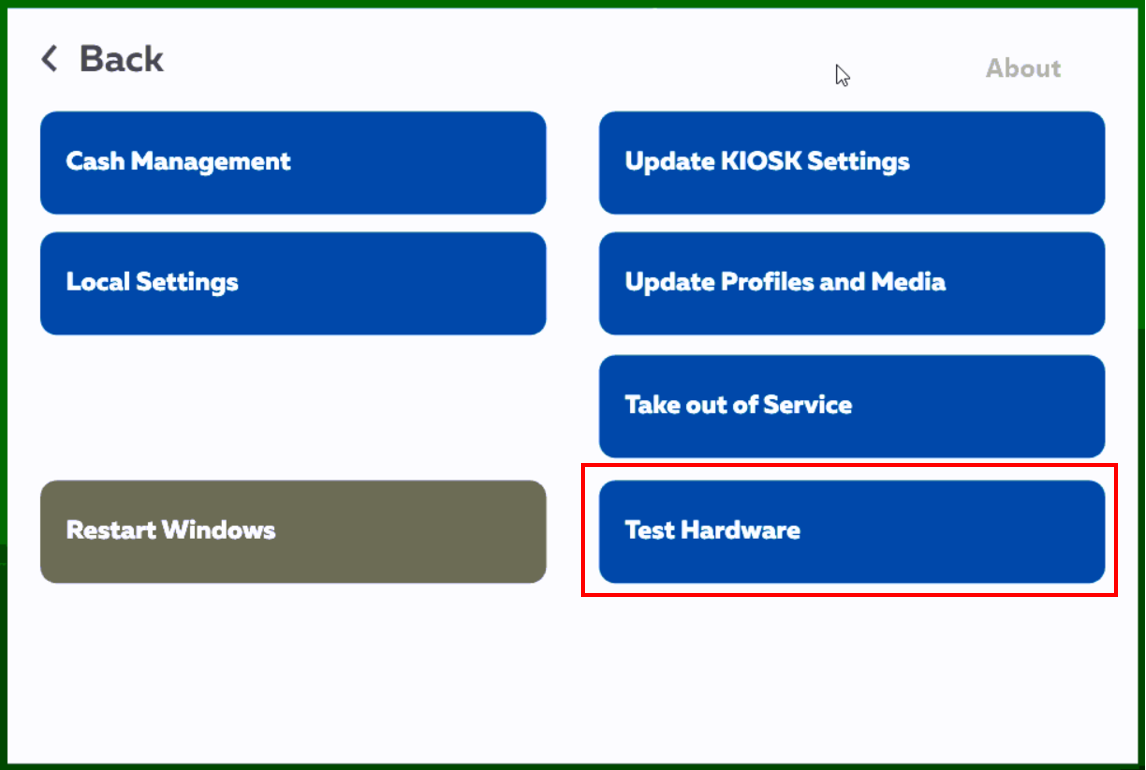The width and height of the screenshot is (1146, 770).
Task: Open Cash Management
Action: pos(293,162)
